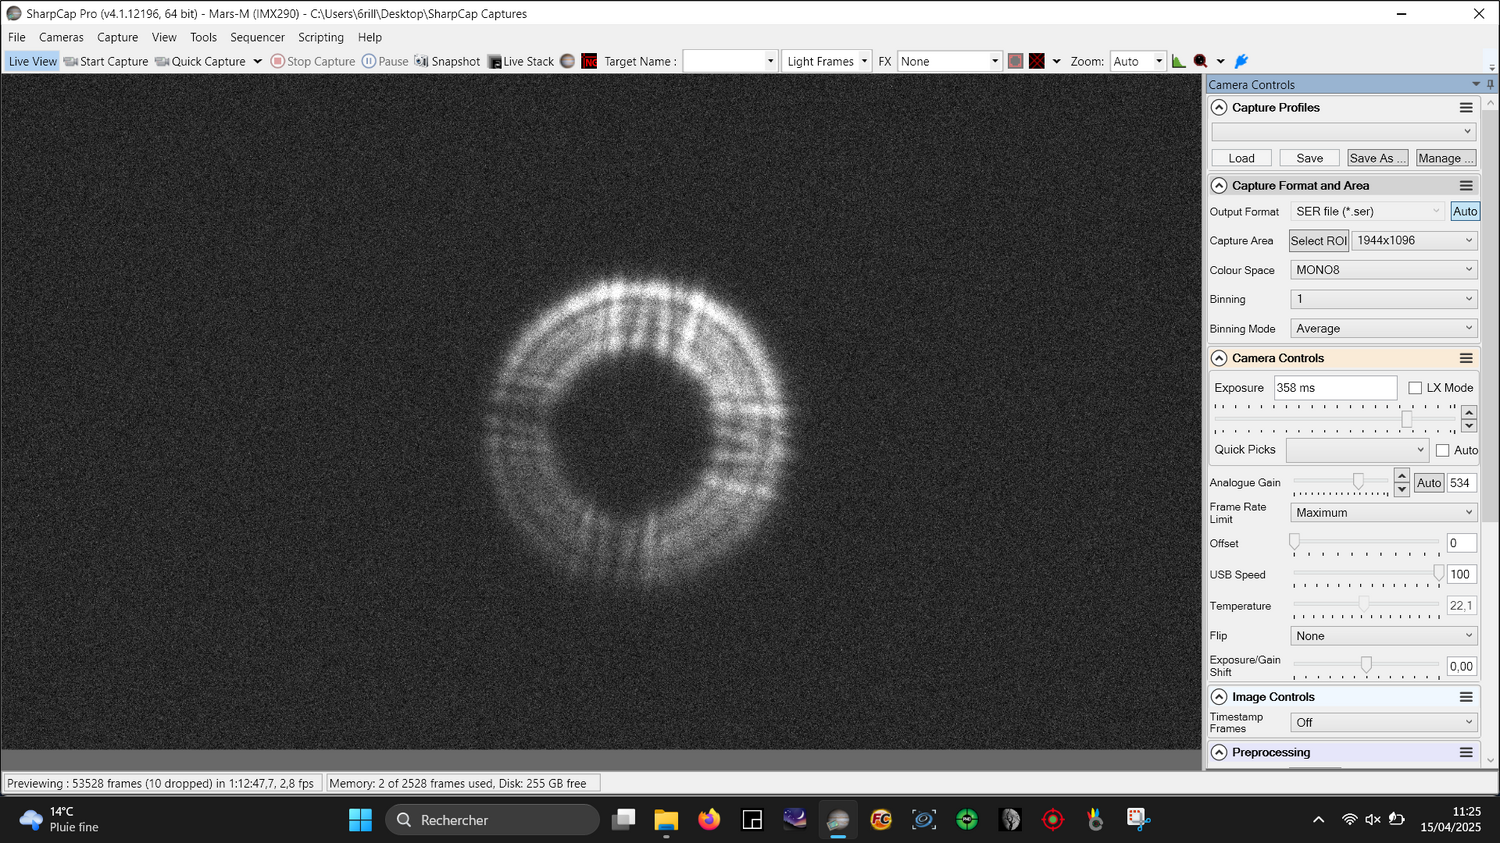Screen dimensions: 1500x843
Task: Pause the camera preview
Action: coord(385,61)
